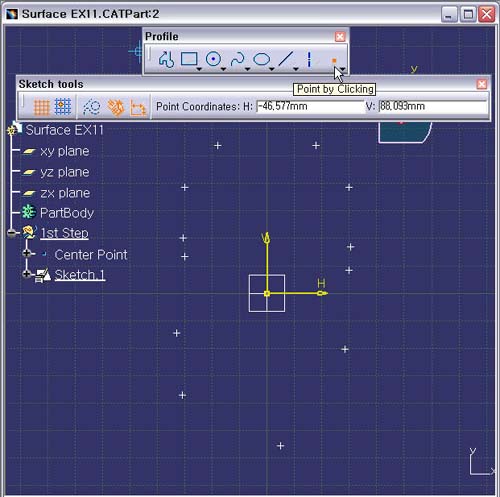The image size is (500, 497).
Task: Select the Point by Clicking tool
Action: coord(334,60)
